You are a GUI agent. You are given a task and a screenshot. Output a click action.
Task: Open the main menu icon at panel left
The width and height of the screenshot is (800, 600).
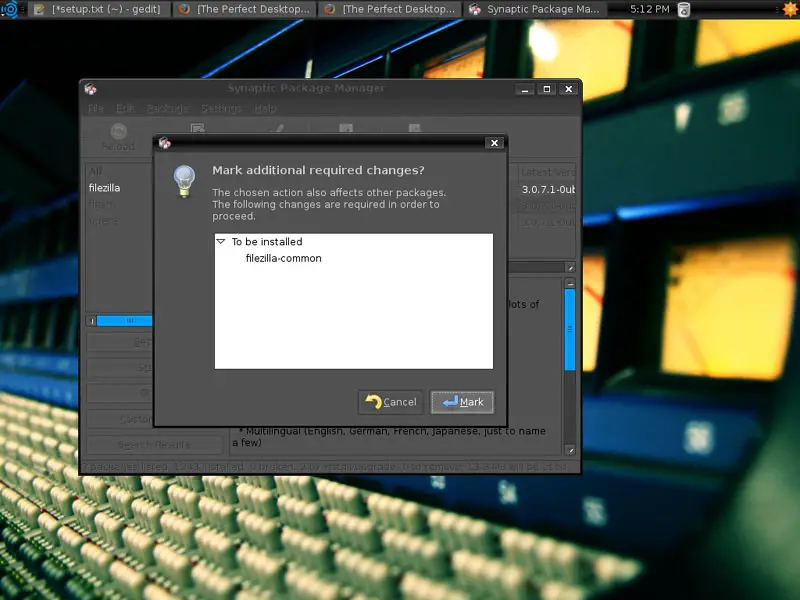[9, 9]
